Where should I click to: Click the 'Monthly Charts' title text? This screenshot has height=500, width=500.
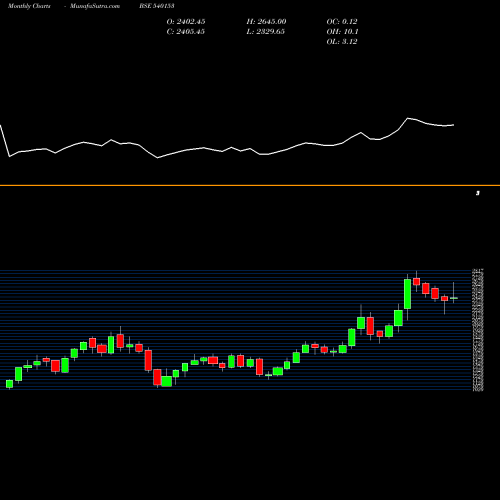coord(29,6)
